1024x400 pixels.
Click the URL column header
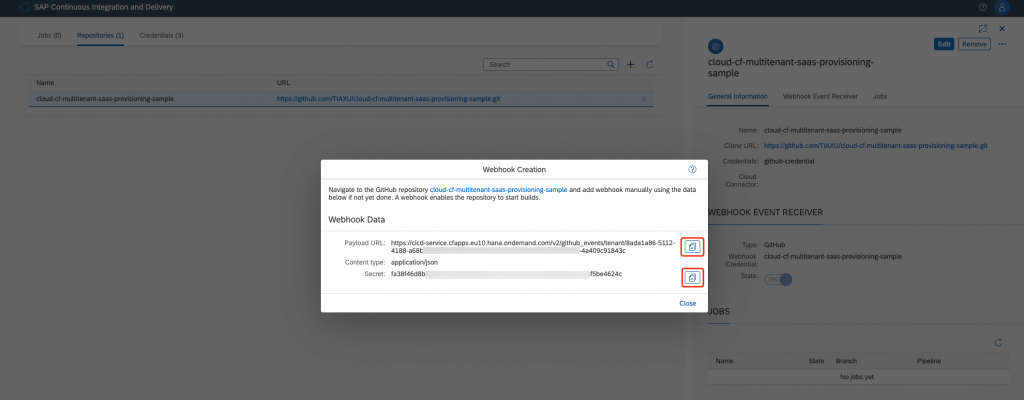coord(283,83)
